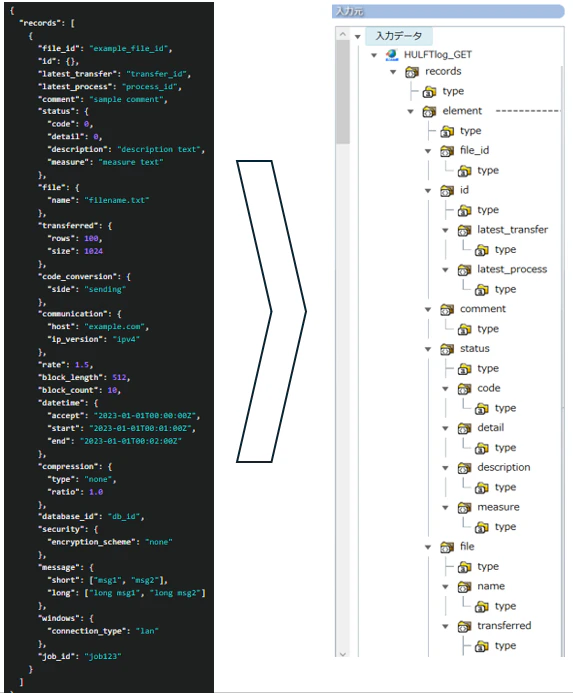This screenshot has height=693, width=573.
Task: Click the element node folder icon
Action: [x=429, y=111]
